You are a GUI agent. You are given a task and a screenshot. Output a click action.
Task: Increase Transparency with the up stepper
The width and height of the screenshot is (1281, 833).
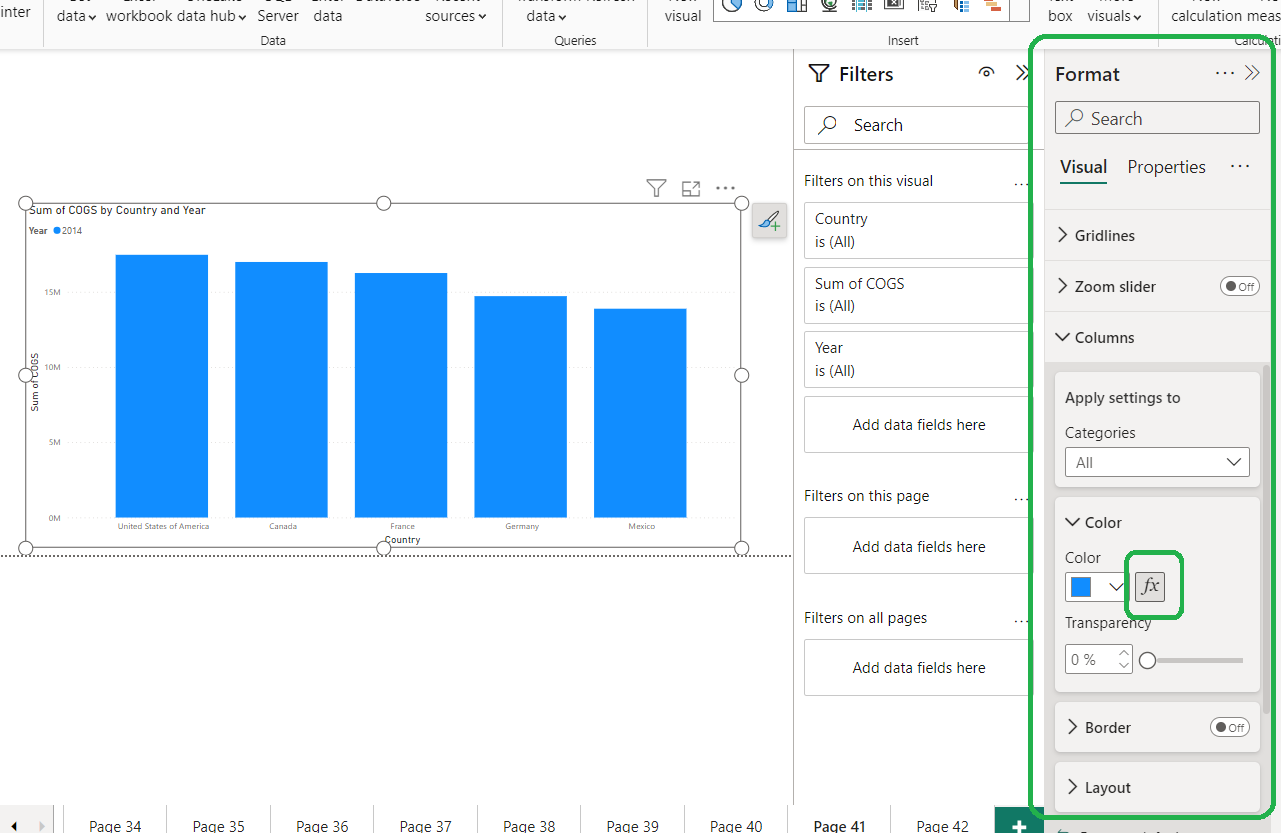[1124, 654]
